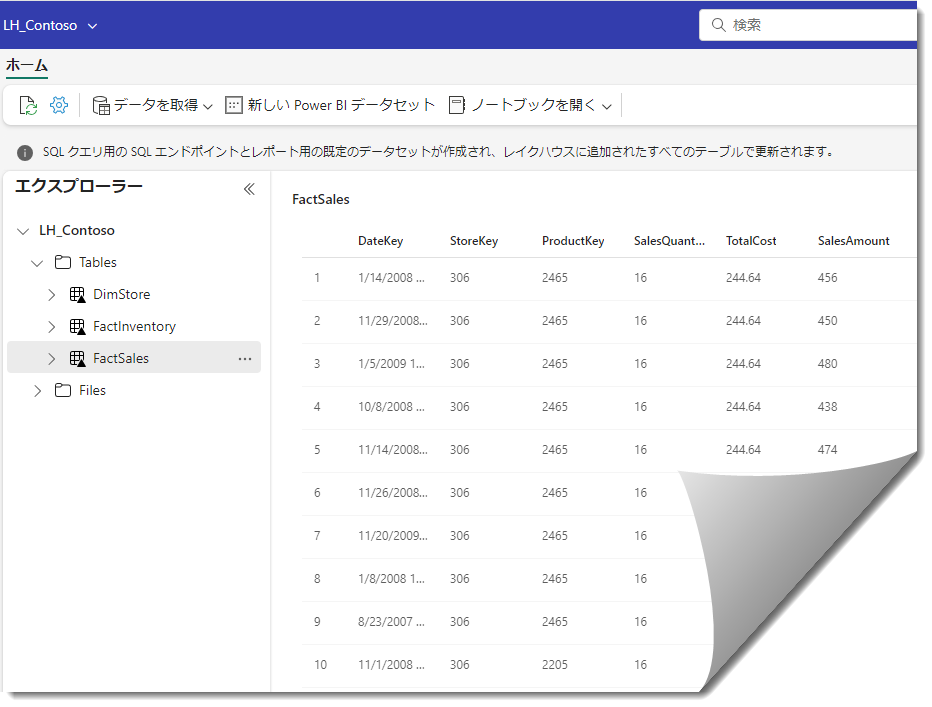The width and height of the screenshot is (932, 707).
Task: Select DimStore in the explorer tree
Action: click(x=122, y=294)
